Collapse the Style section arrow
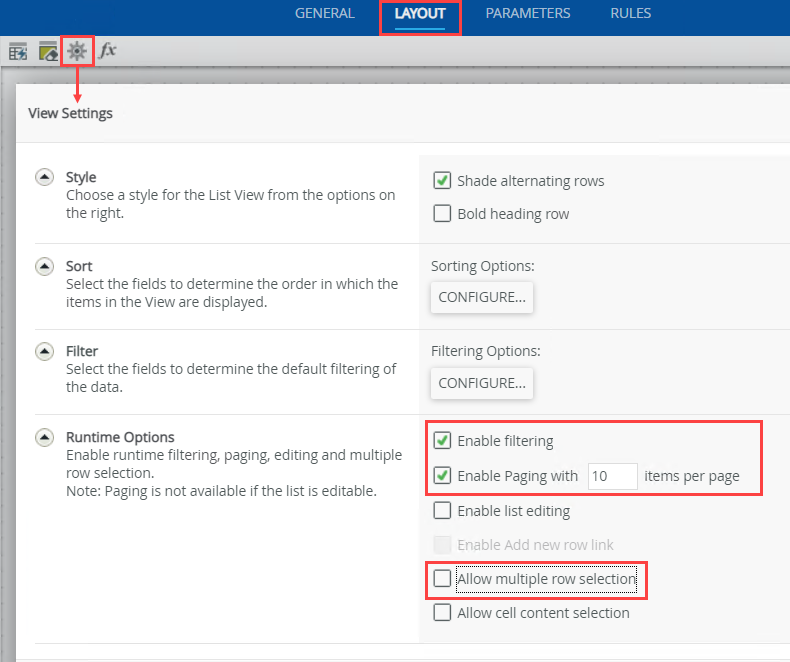This screenshot has width=790, height=662. click(44, 177)
